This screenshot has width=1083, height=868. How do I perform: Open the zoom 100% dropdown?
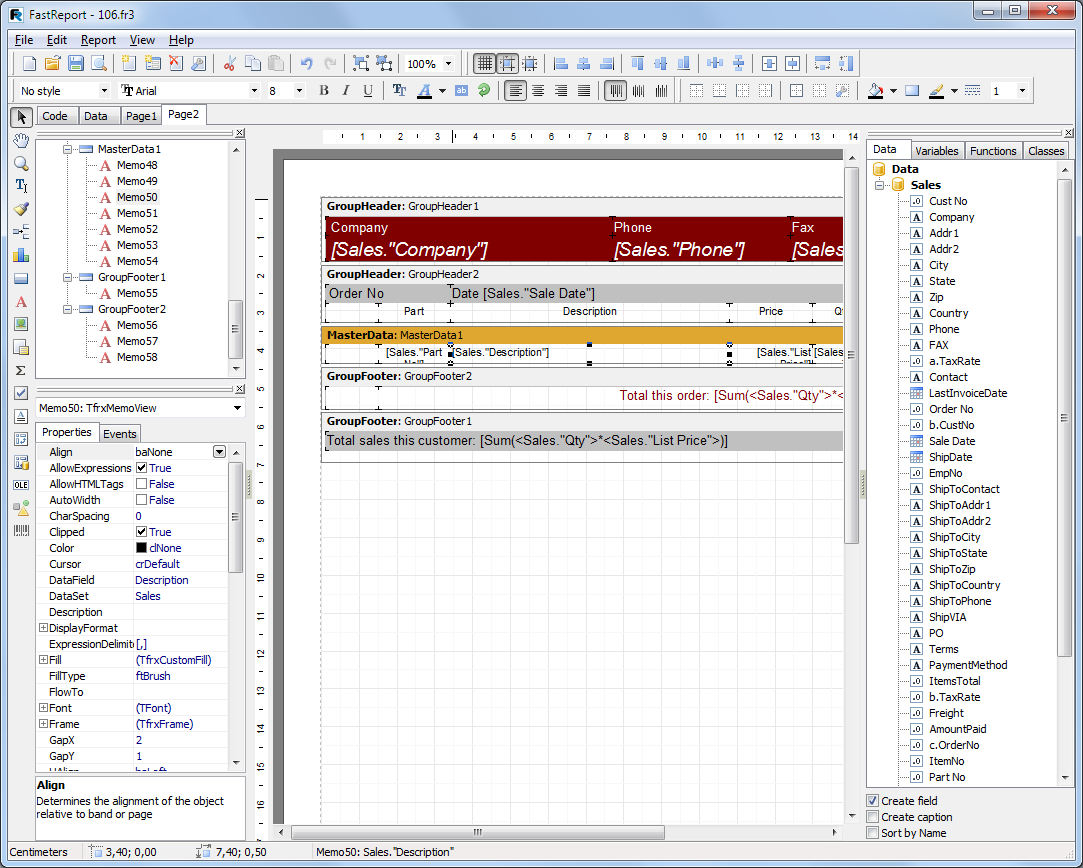[448, 64]
